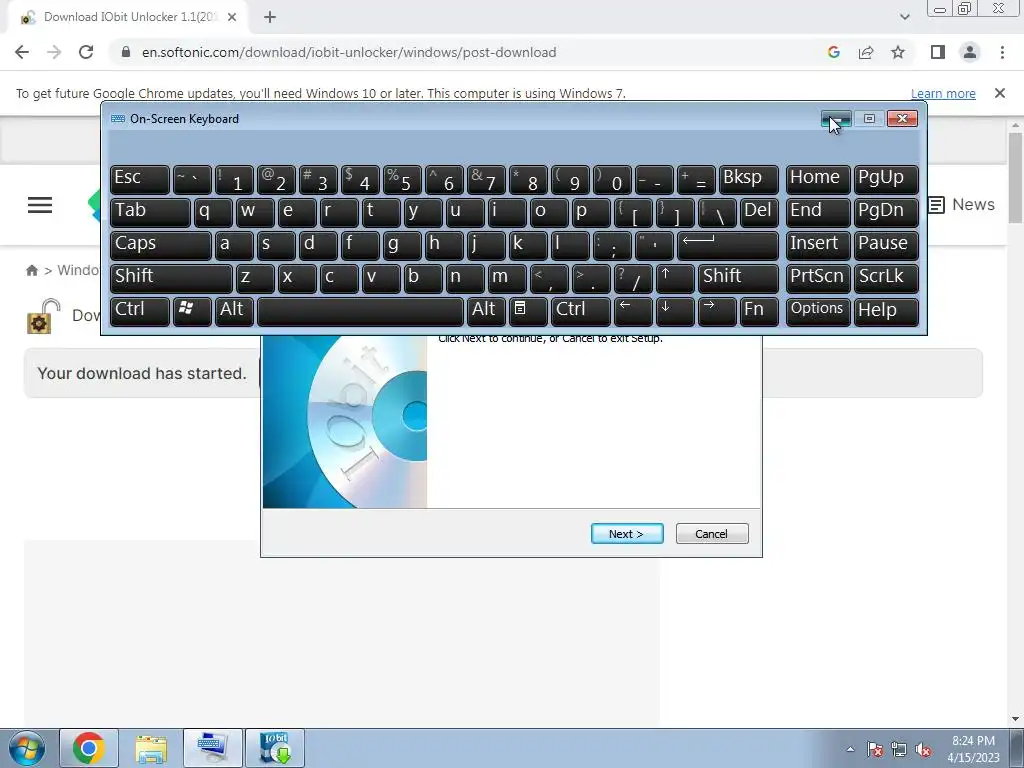The image size is (1024, 768).
Task: Close the IObit Unlocker tab
Action: [232, 17]
